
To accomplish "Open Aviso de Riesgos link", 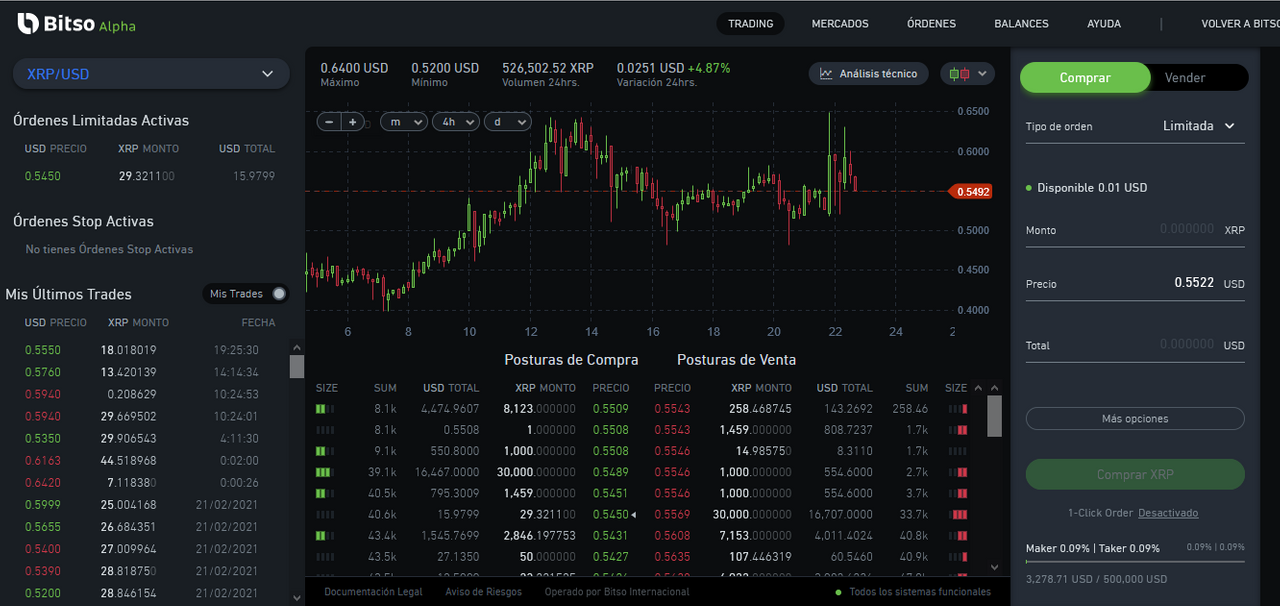I will point(483,592).
